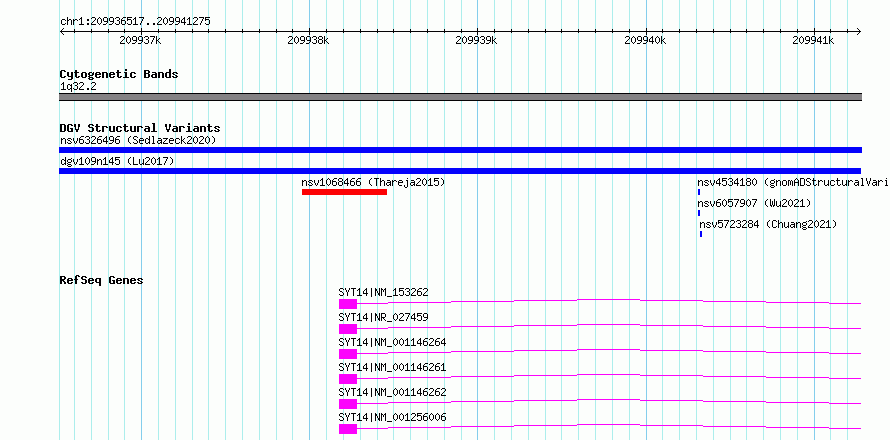Click the blue dgv109n145 variant bar
The width and height of the screenshot is (890, 440).
pos(460,171)
